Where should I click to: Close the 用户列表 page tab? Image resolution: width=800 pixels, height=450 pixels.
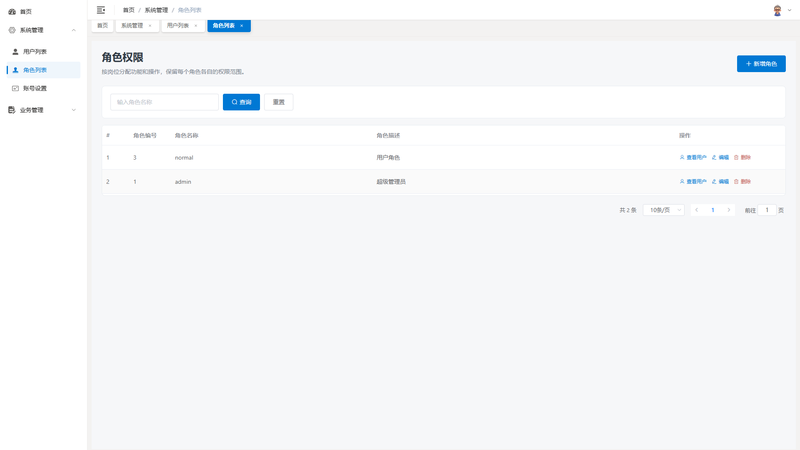coord(196,26)
